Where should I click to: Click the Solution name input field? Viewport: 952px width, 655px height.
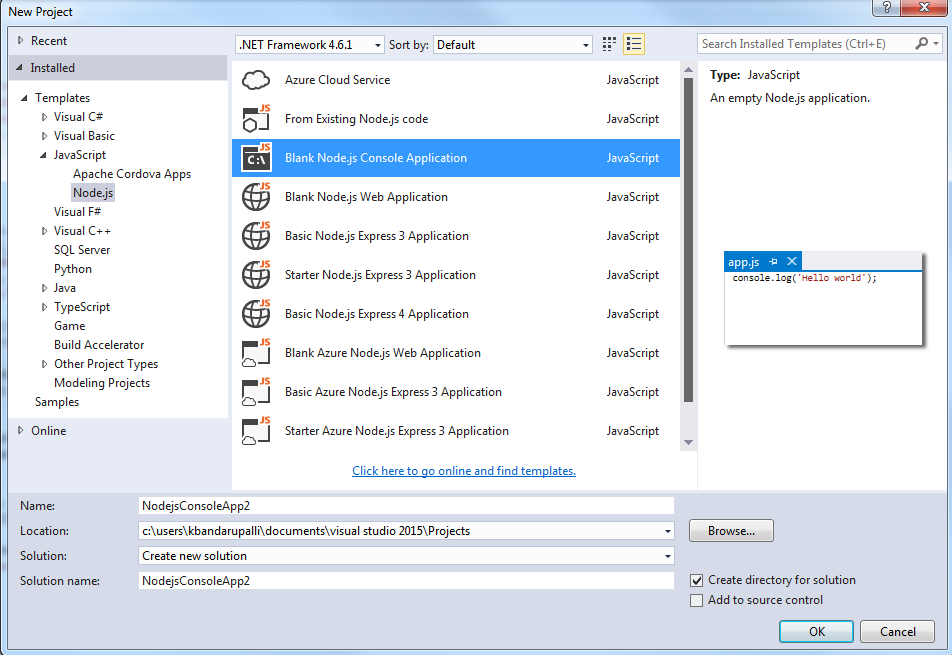[x=406, y=581]
